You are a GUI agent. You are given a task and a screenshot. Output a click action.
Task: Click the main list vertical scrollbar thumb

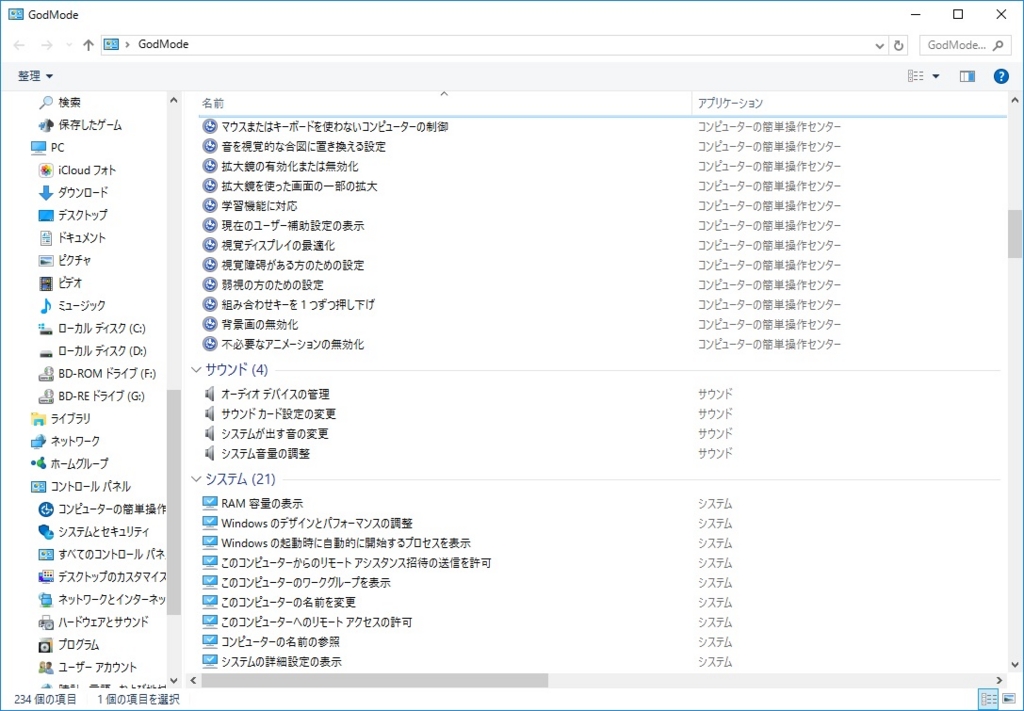[x=1014, y=234]
